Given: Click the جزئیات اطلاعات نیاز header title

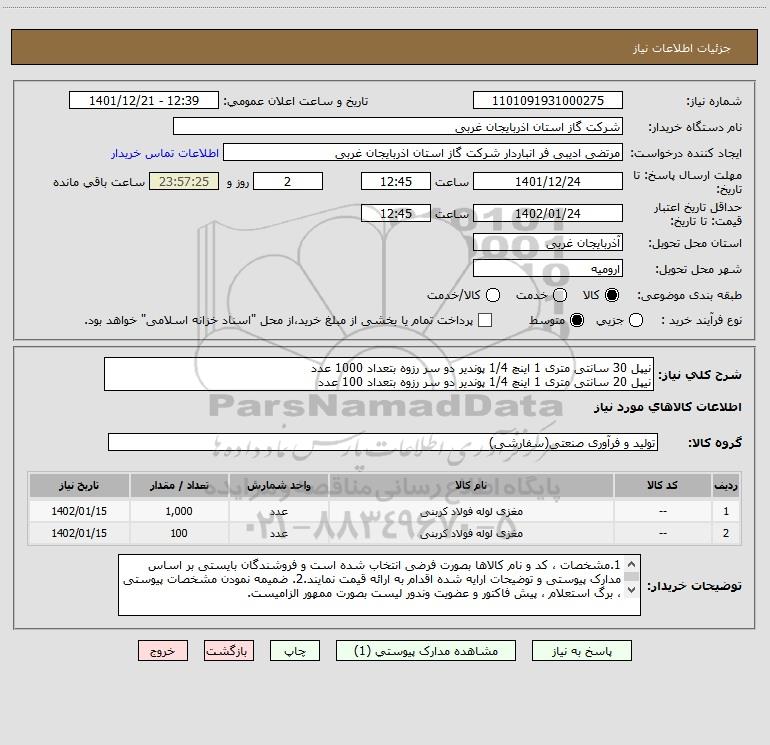Looking at the screenshot, I should point(682,48).
